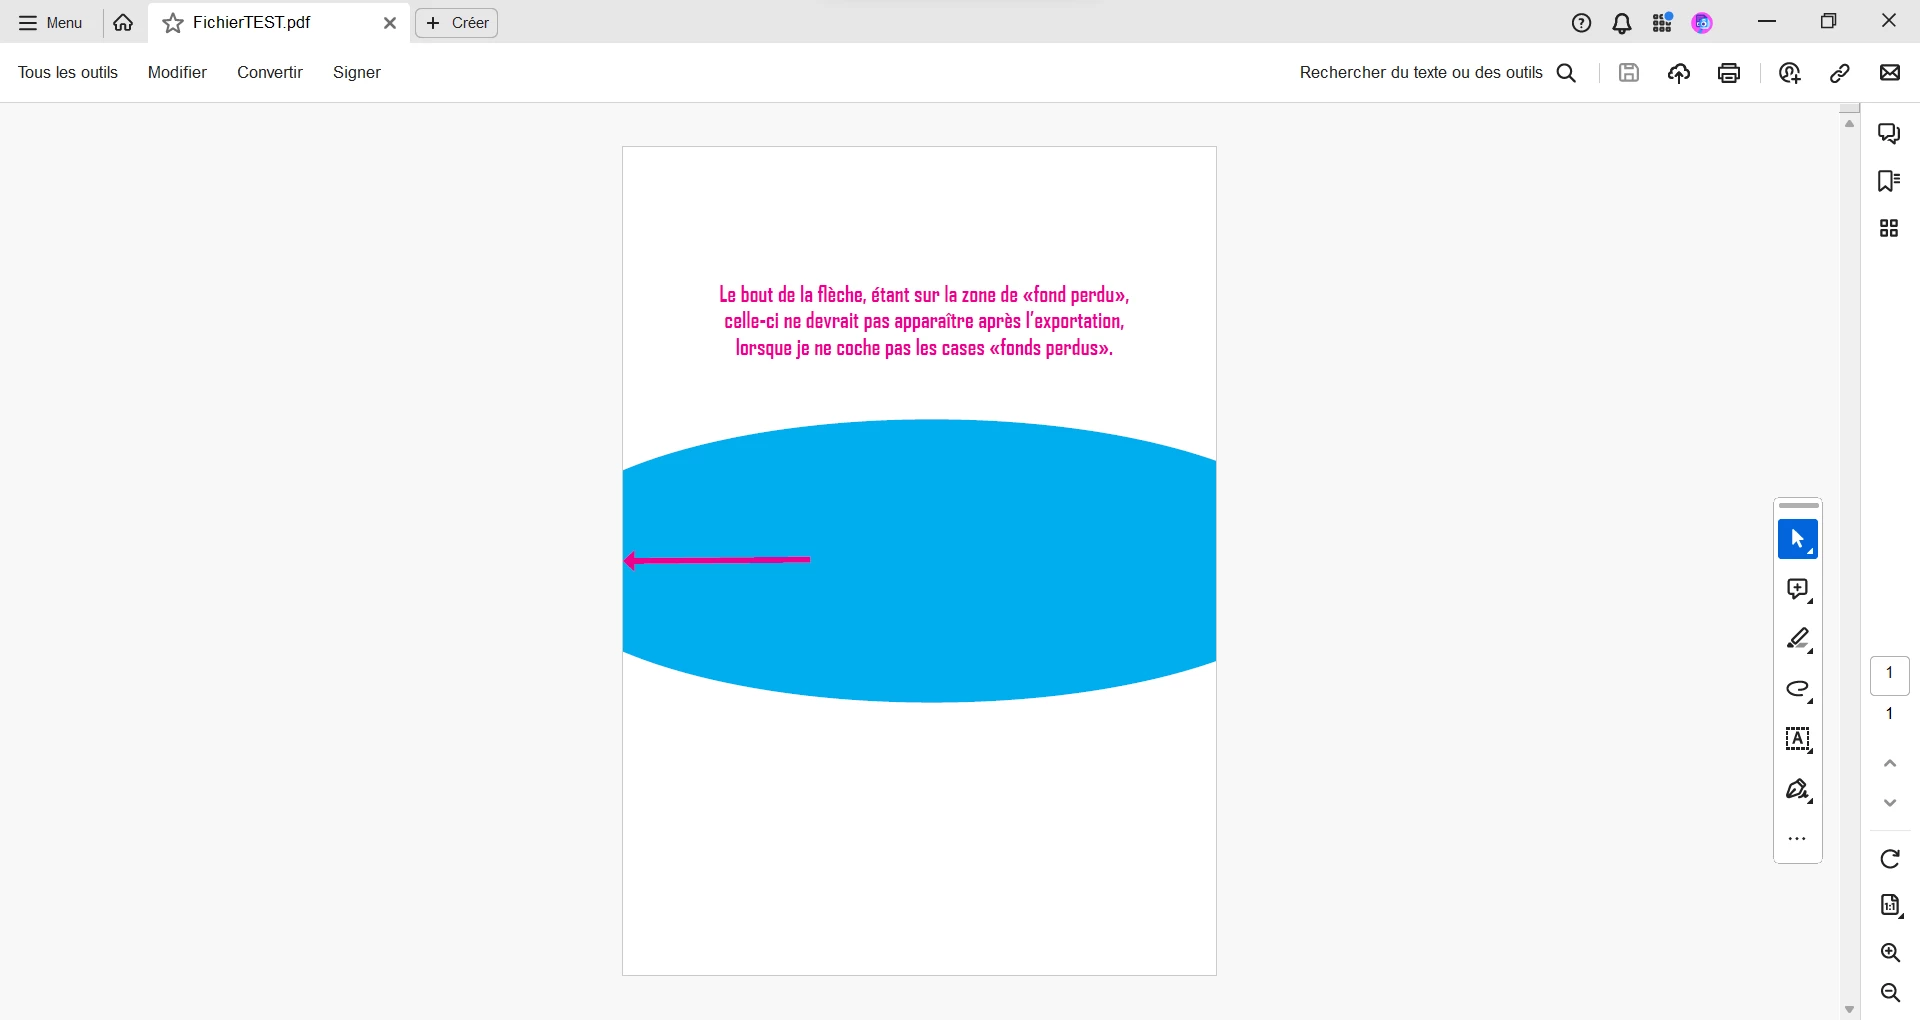1920x1020 pixels.
Task: Open the user profile avatar
Action: [x=1703, y=23]
